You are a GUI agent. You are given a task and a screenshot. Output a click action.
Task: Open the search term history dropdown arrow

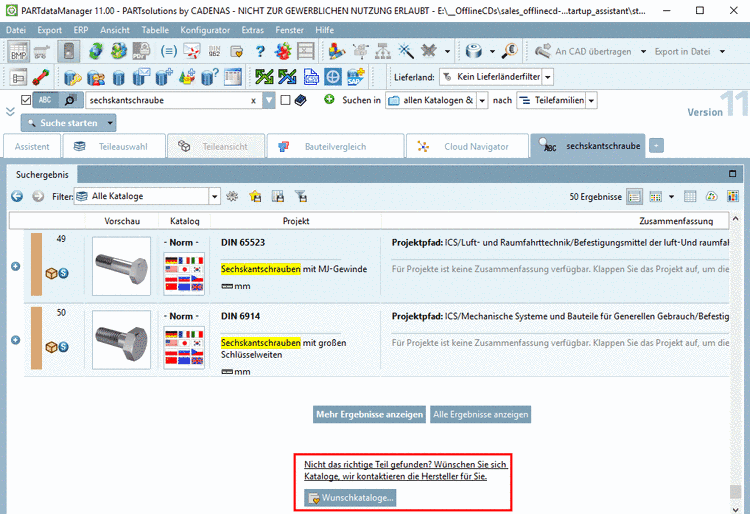click(269, 100)
